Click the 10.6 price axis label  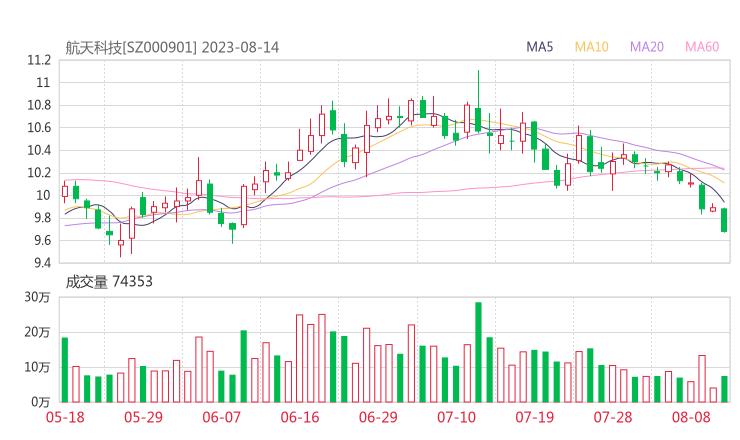39,128
